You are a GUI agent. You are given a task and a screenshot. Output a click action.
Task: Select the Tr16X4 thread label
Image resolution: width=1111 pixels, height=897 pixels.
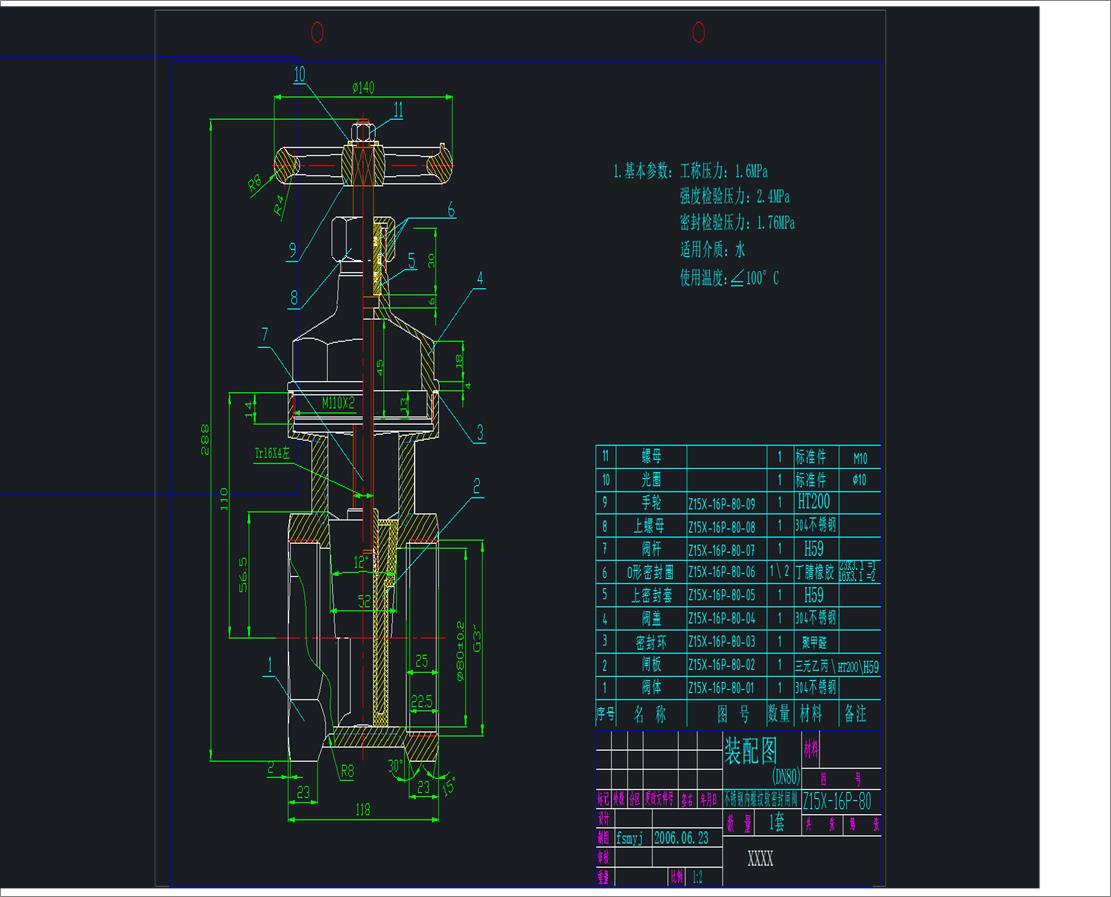[271, 453]
